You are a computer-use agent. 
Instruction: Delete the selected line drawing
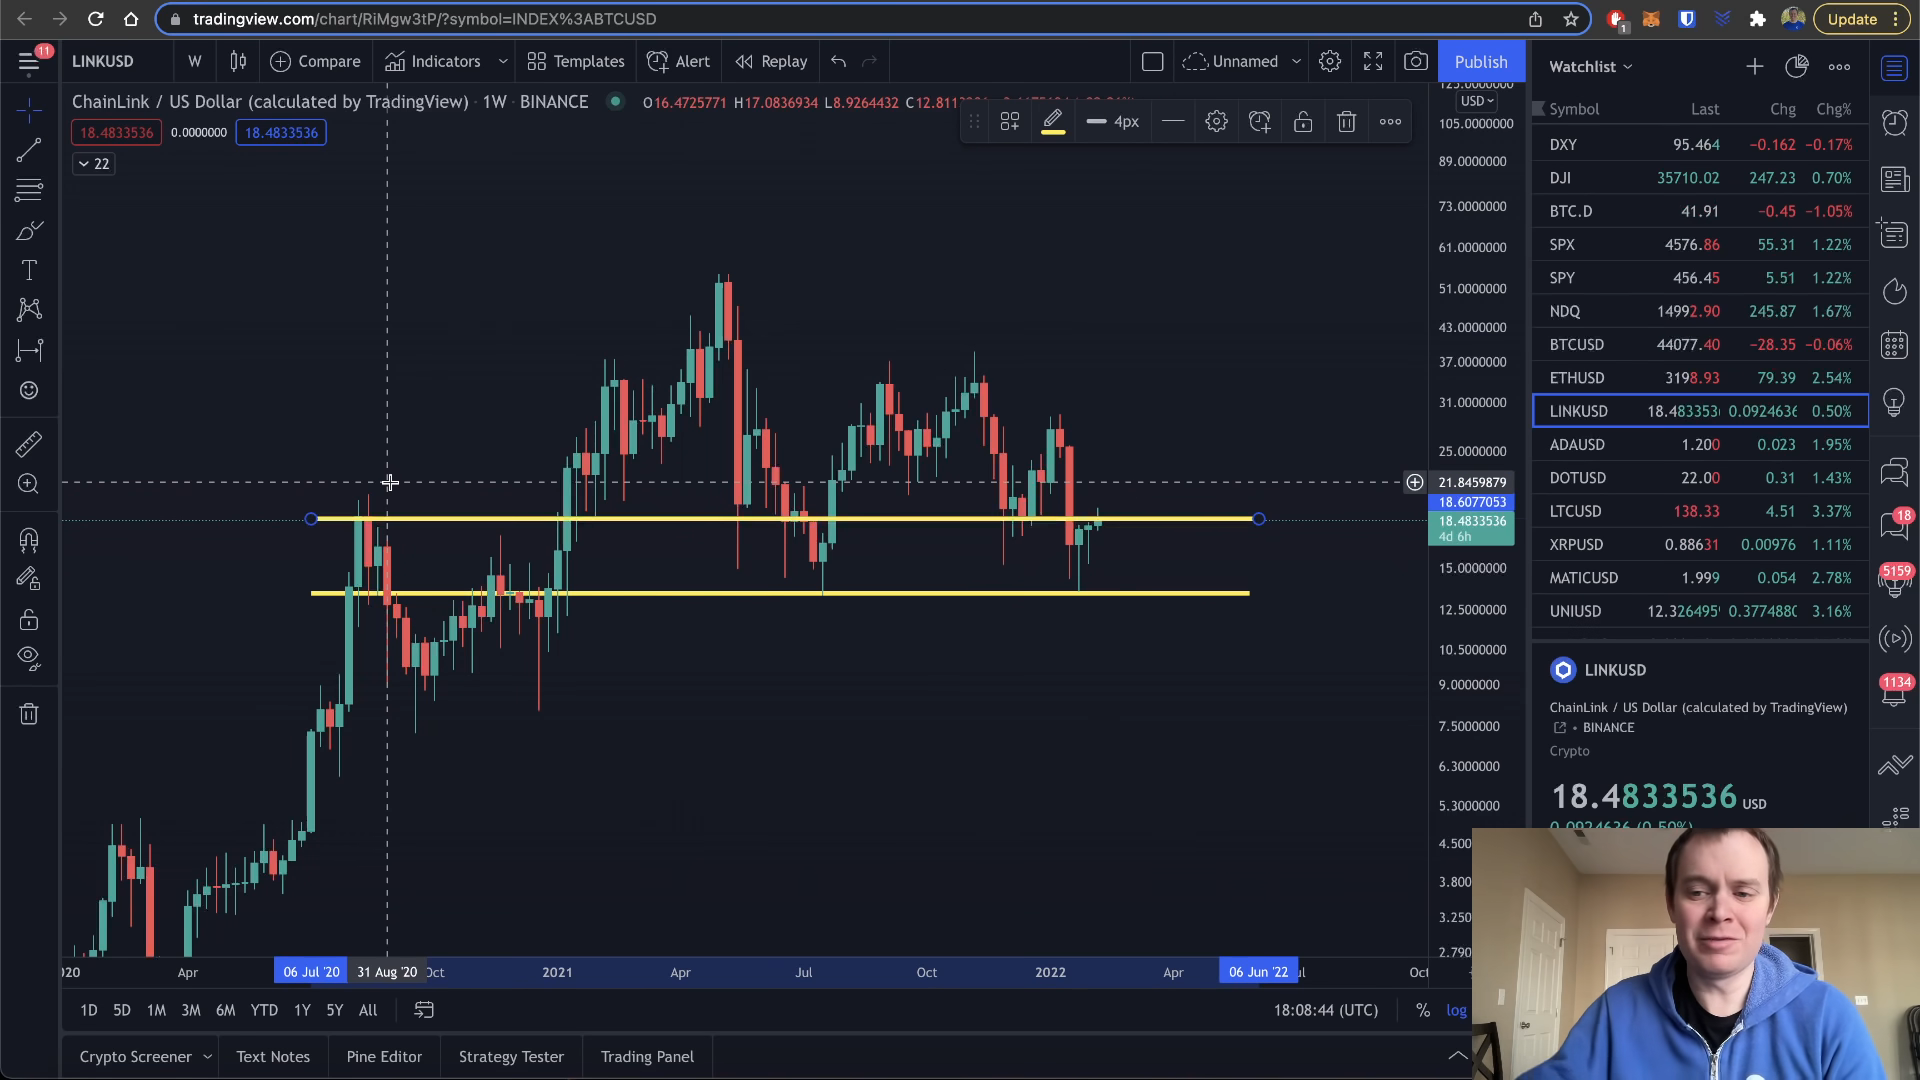pos(1347,122)
